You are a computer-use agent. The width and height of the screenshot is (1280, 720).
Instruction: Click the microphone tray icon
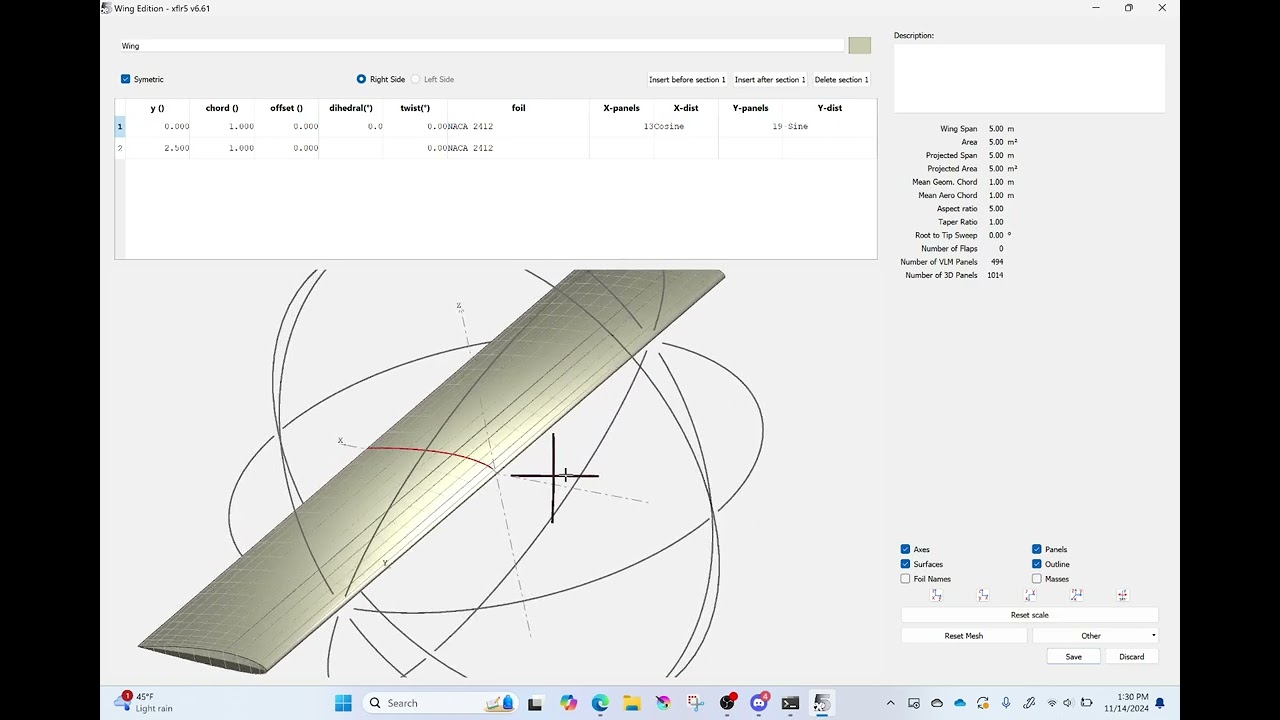[1006, 703]
